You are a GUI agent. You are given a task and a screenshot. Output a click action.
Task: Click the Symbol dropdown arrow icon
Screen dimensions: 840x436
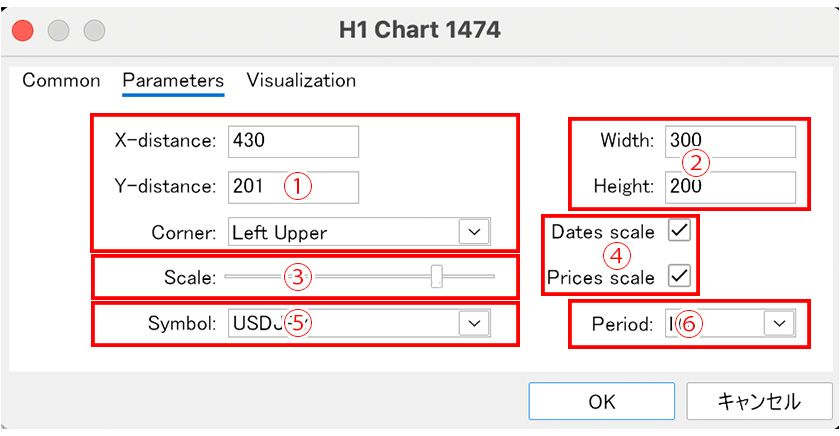click(474, 323)
